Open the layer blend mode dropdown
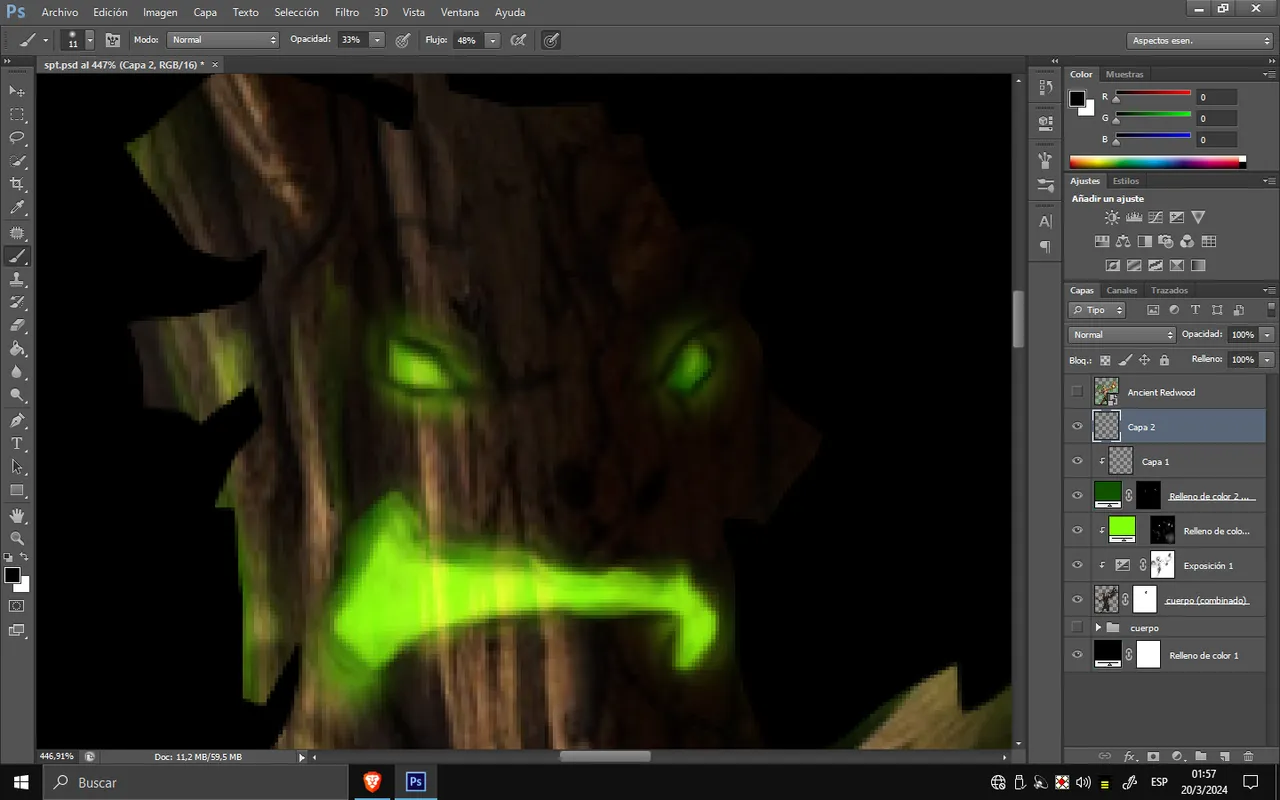Viewport: 1280px width, 800px height. [1122, 335]
